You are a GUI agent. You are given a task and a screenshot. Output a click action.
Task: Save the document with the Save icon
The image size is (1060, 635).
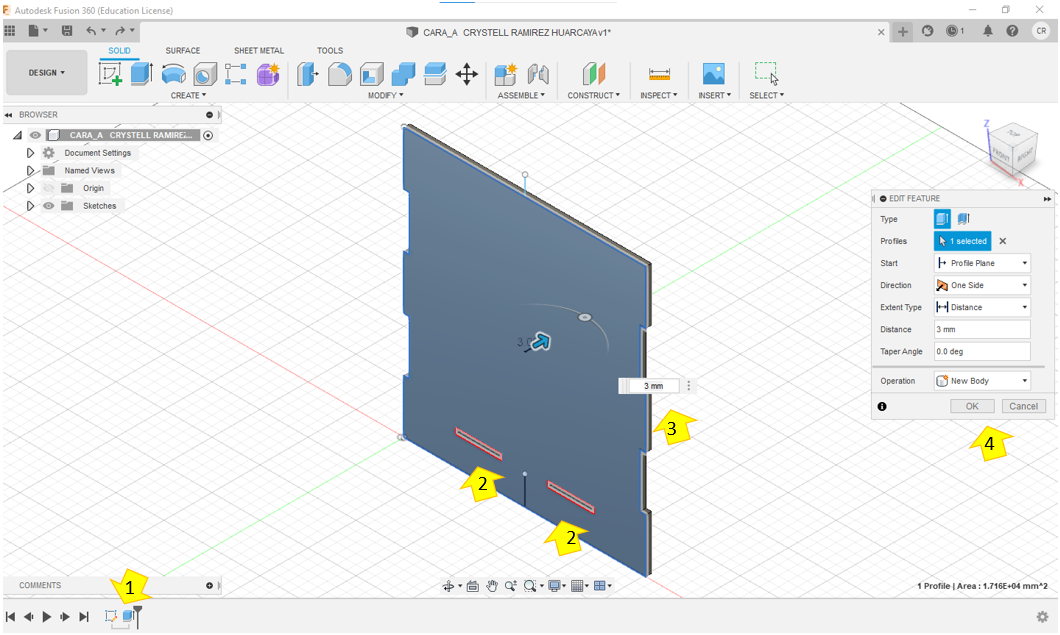coord(67,30)
